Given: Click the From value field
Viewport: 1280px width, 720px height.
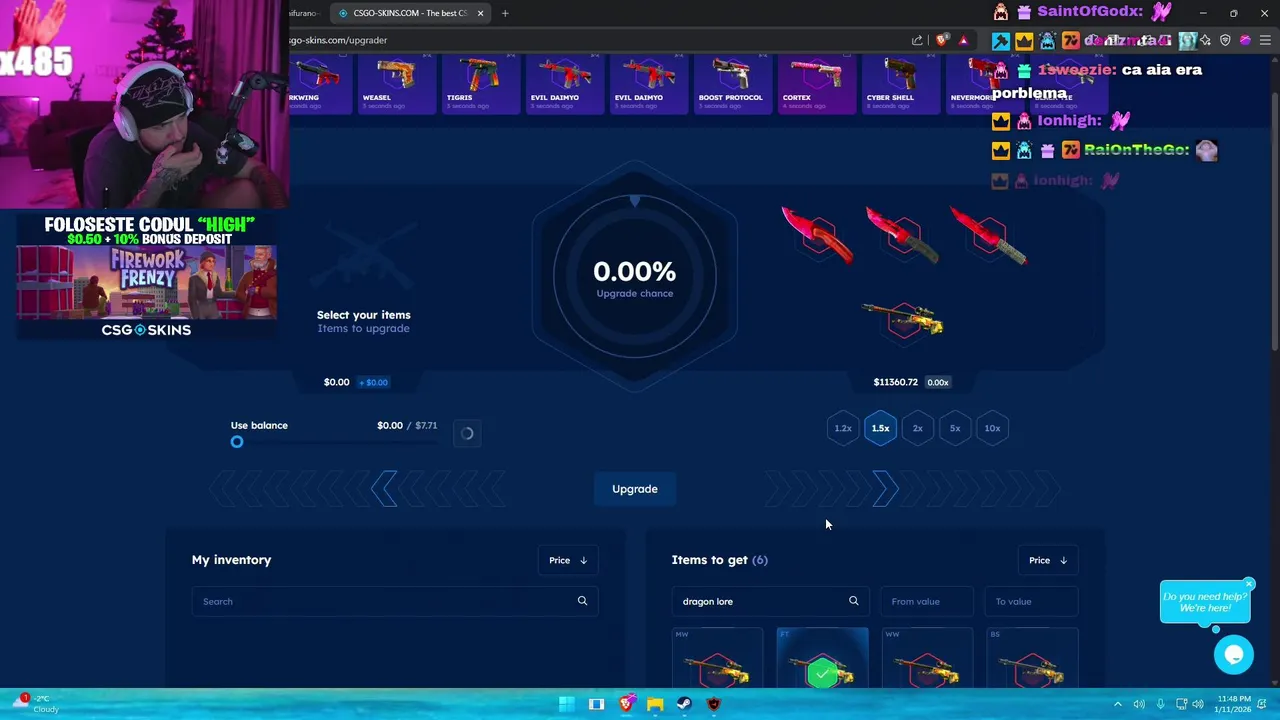Looking at the screenshot, I should tap(926, 601).
